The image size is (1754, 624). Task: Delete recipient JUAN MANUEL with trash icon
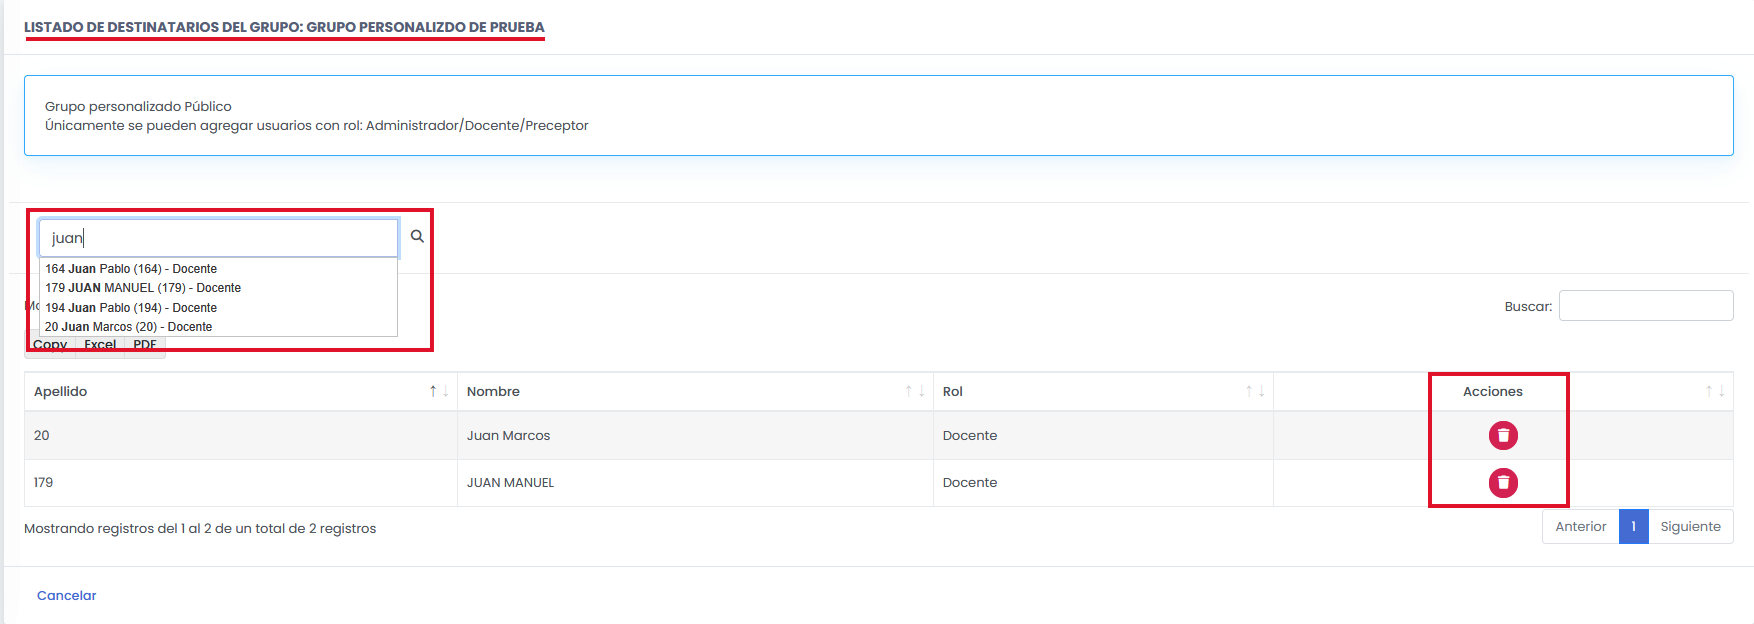[1503, 483]
